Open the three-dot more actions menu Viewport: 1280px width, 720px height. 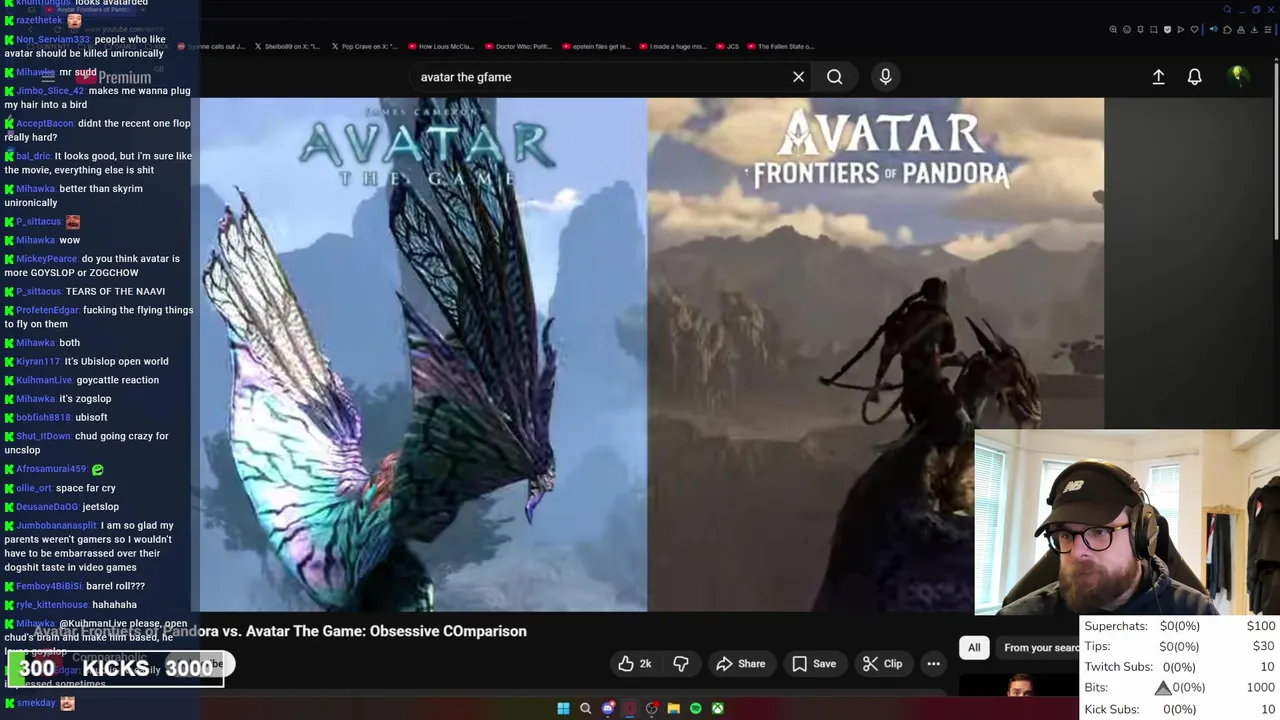tap(933, 664)
